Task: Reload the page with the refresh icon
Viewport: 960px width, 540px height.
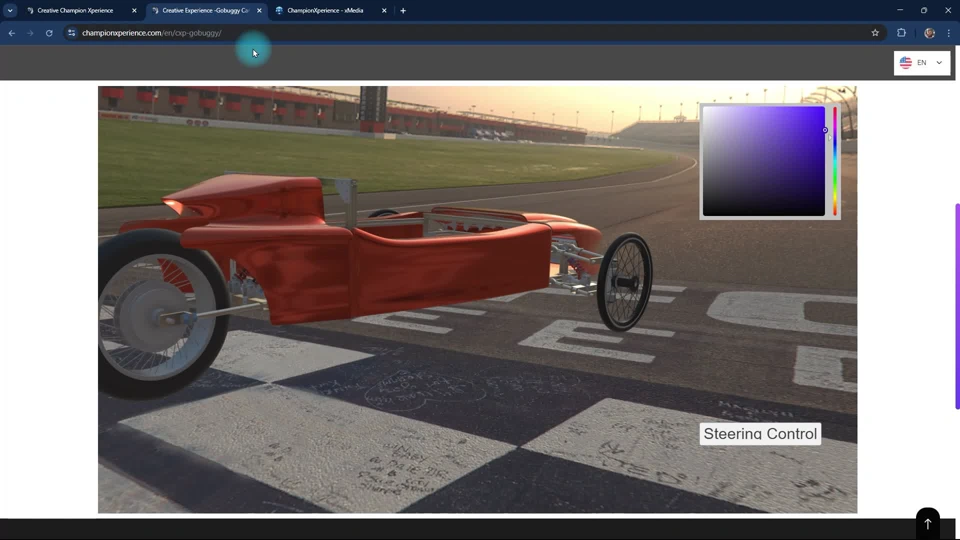Action: [x=49, y=33]
